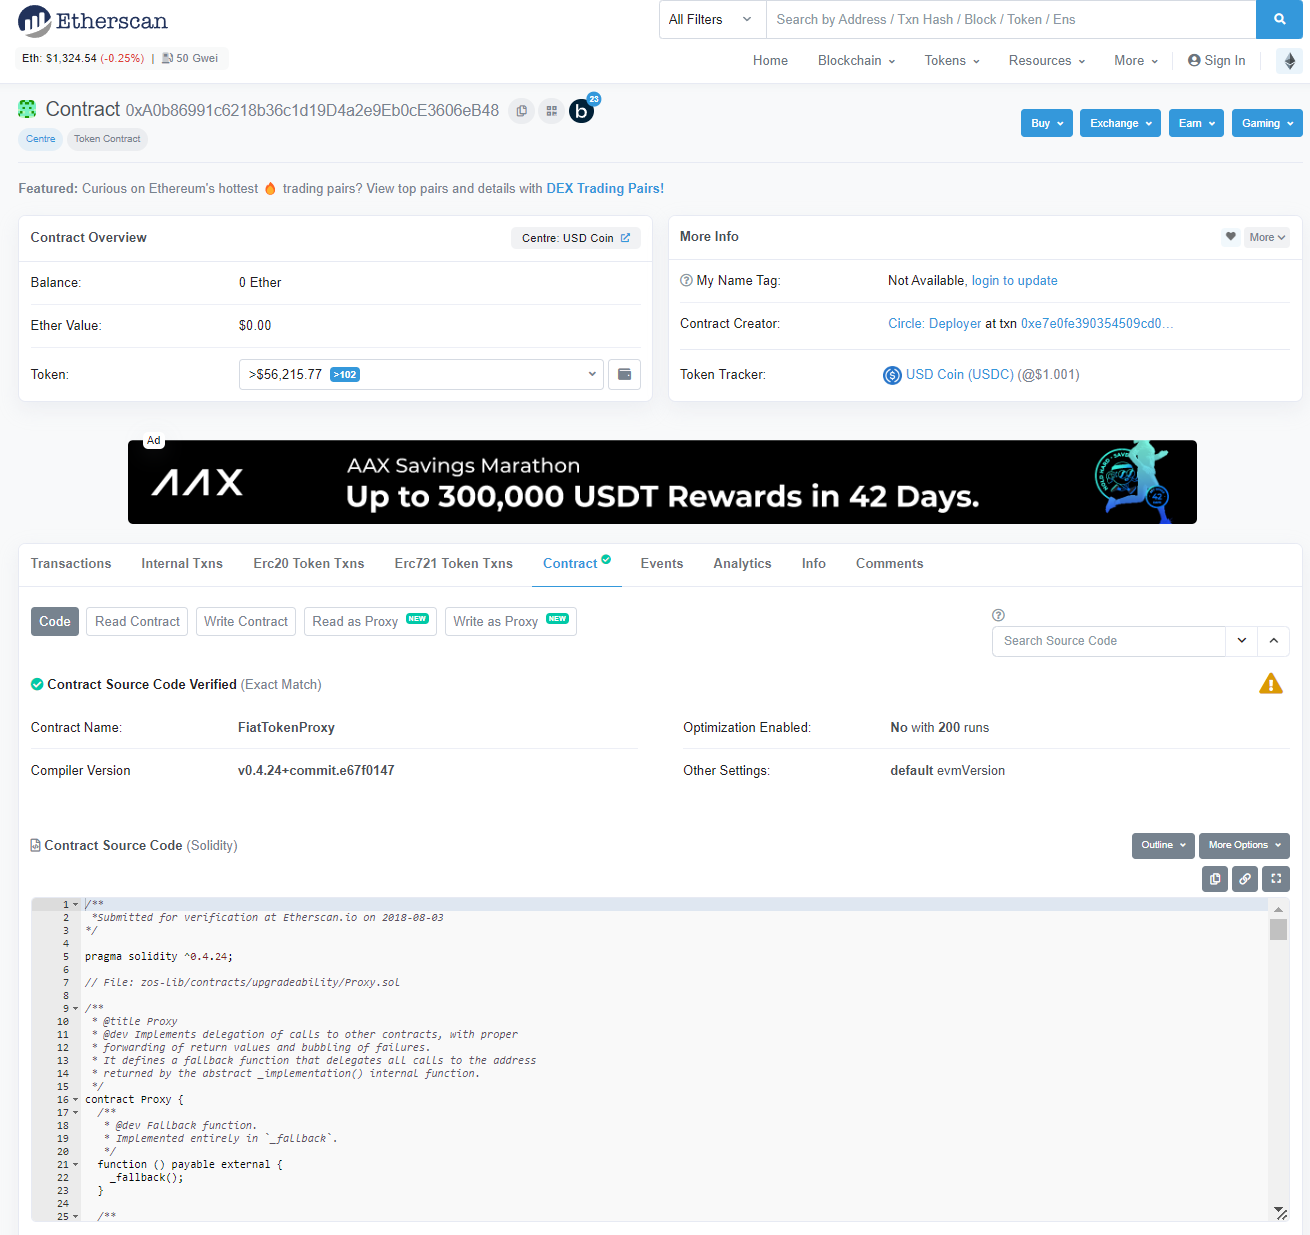
Task: Open the Gaming dropdown
Action: click(1267, 123)
